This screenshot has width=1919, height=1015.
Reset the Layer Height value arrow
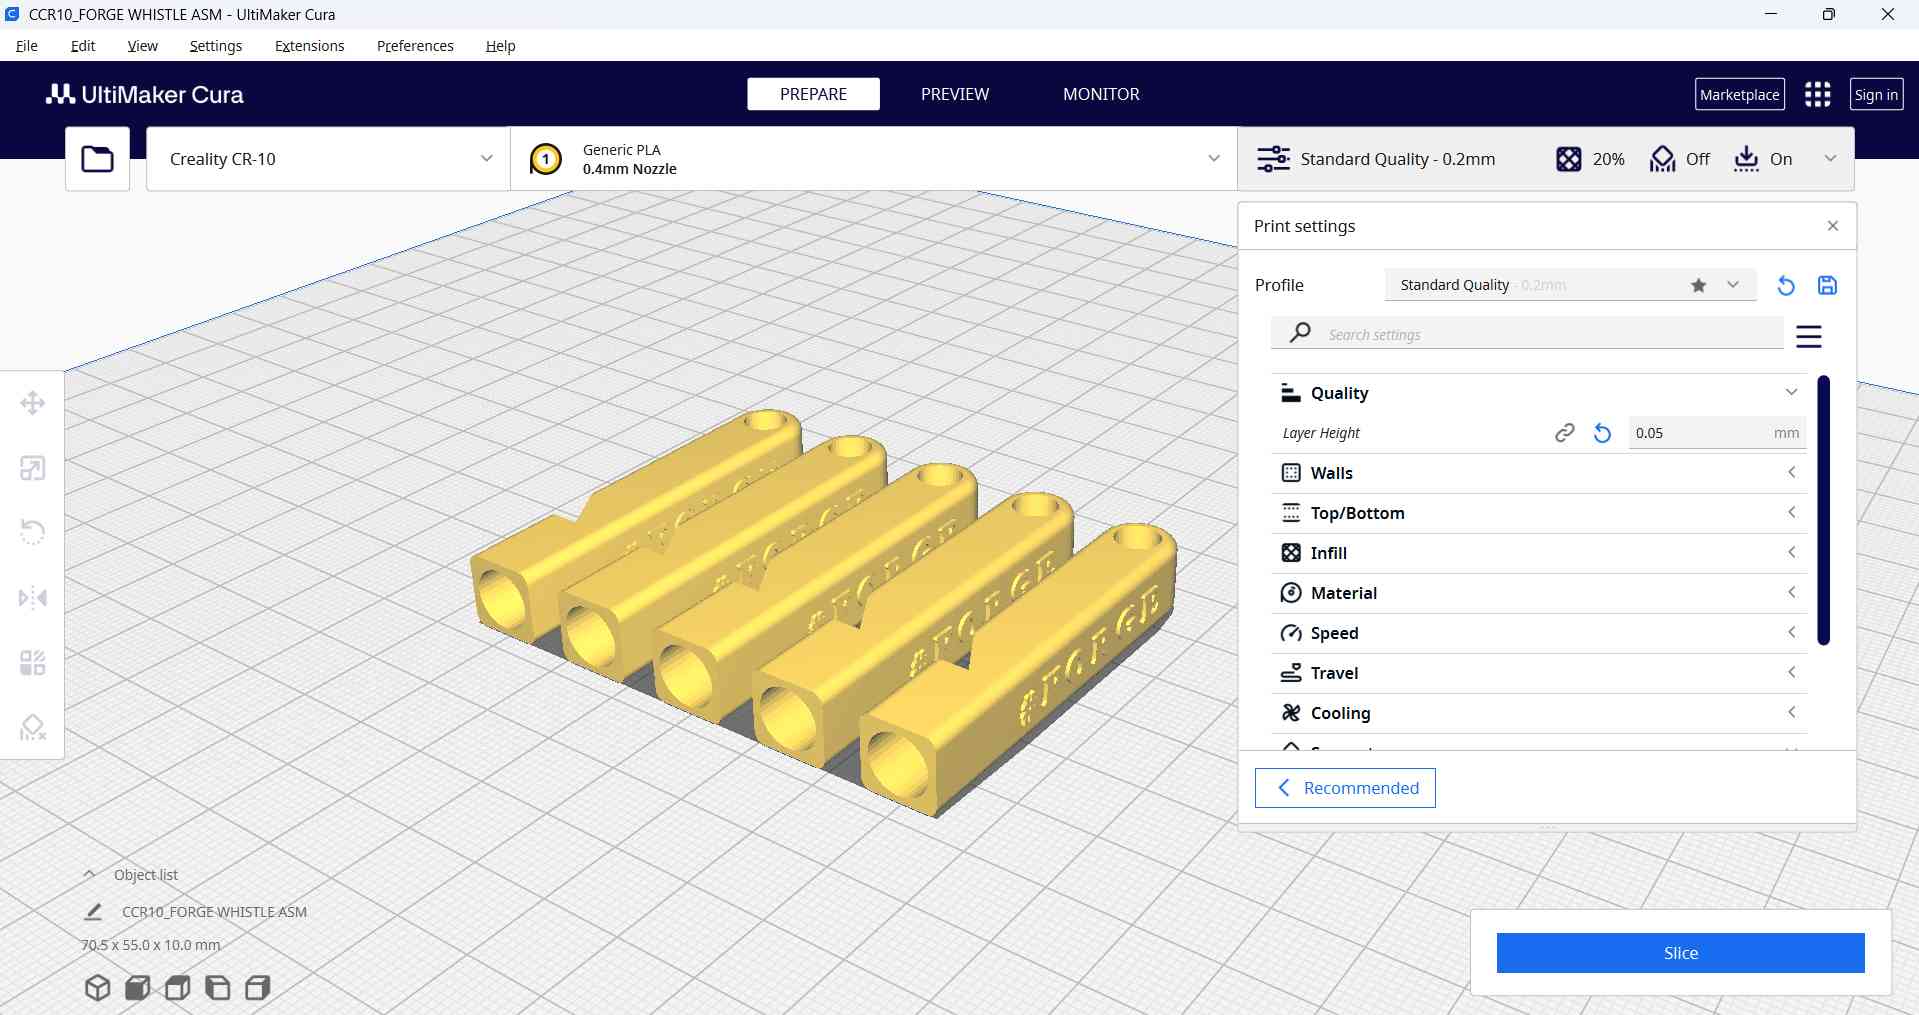pos(1602,433)
